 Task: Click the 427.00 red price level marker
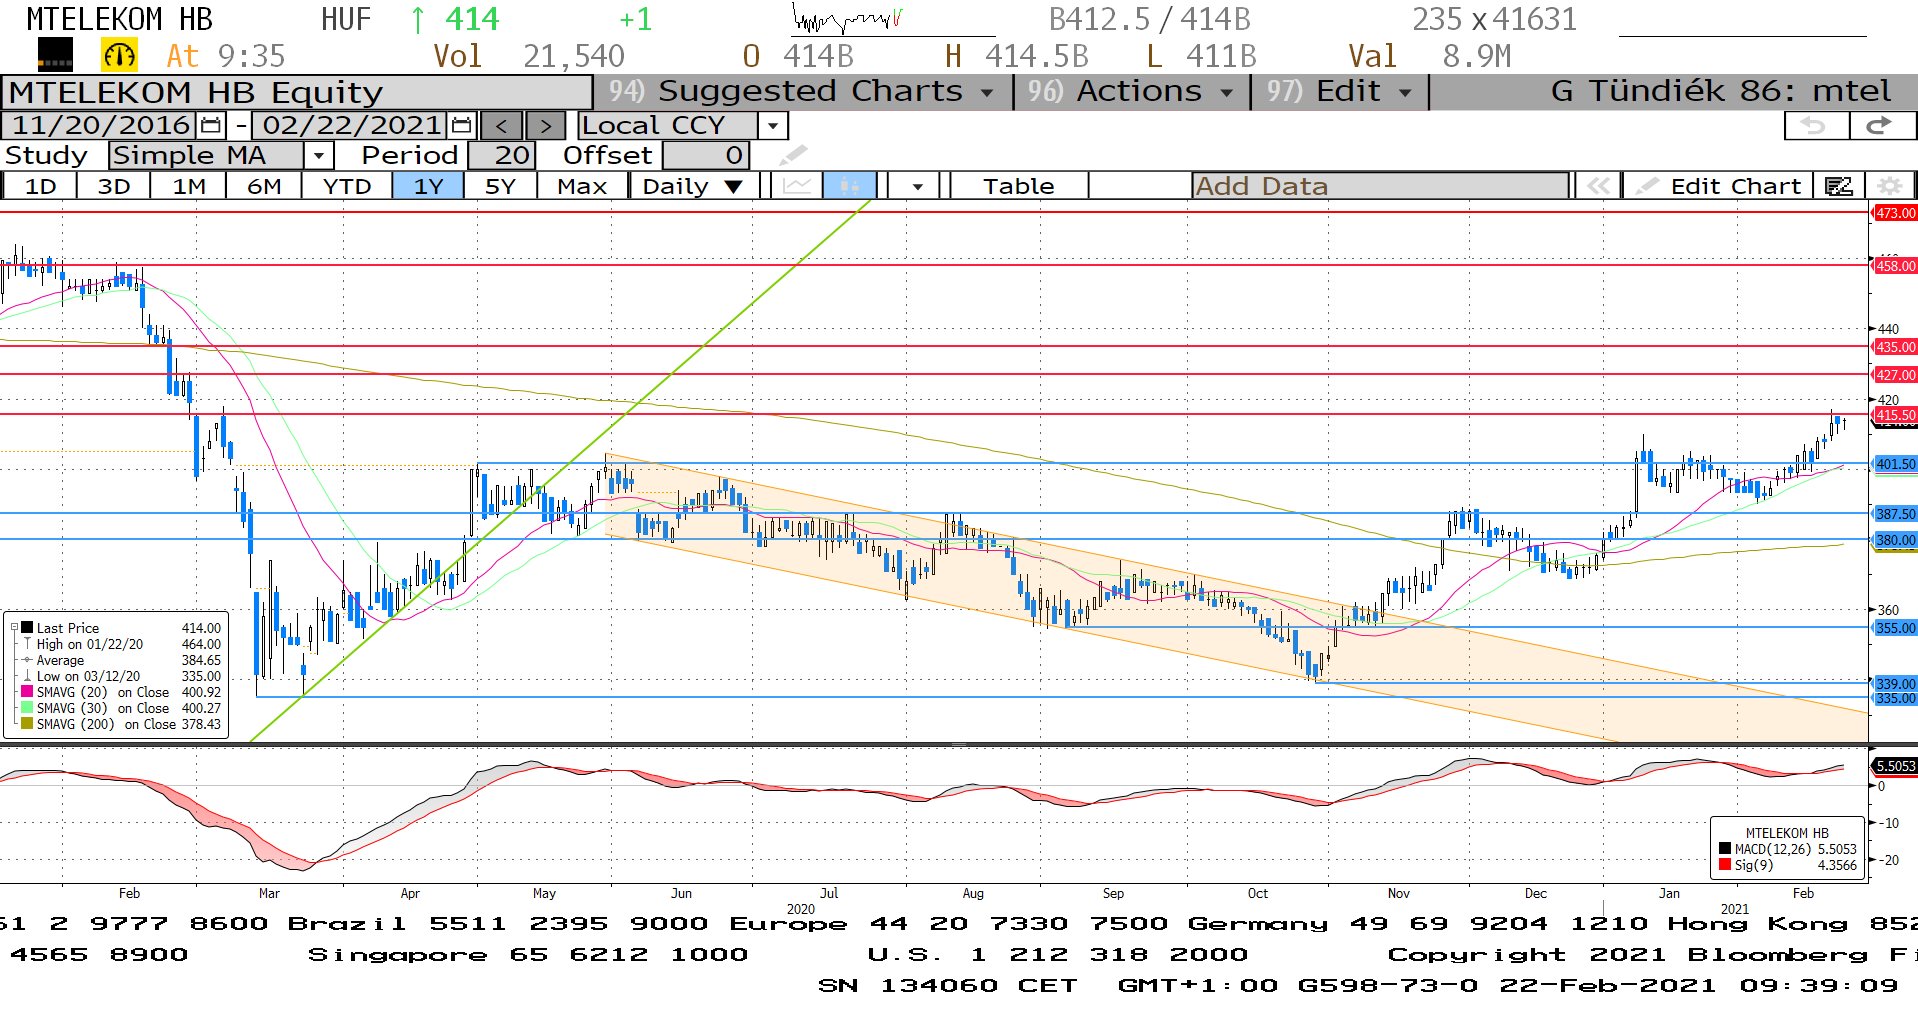(1894, 375)
